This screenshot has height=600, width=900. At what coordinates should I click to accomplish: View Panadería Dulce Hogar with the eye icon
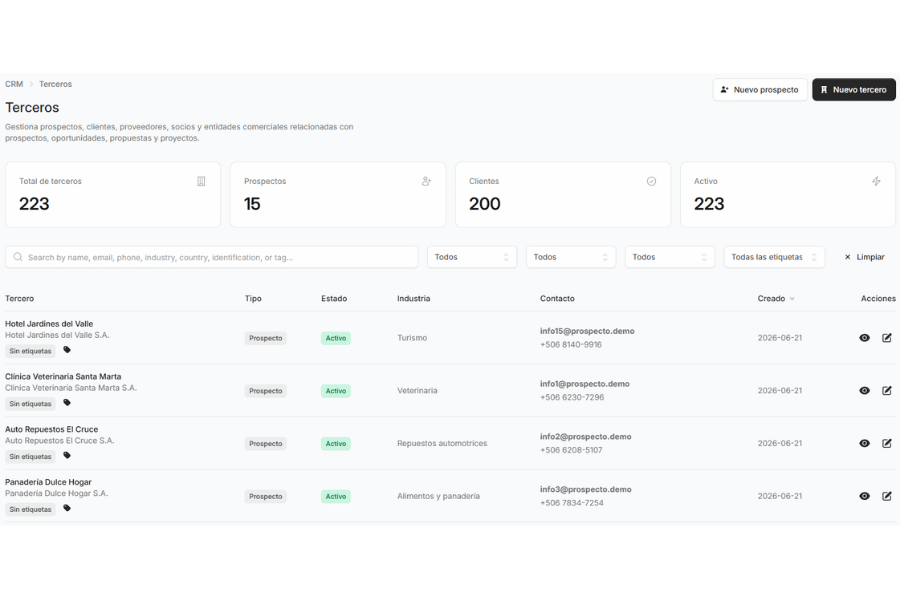(x=864, y=496)
